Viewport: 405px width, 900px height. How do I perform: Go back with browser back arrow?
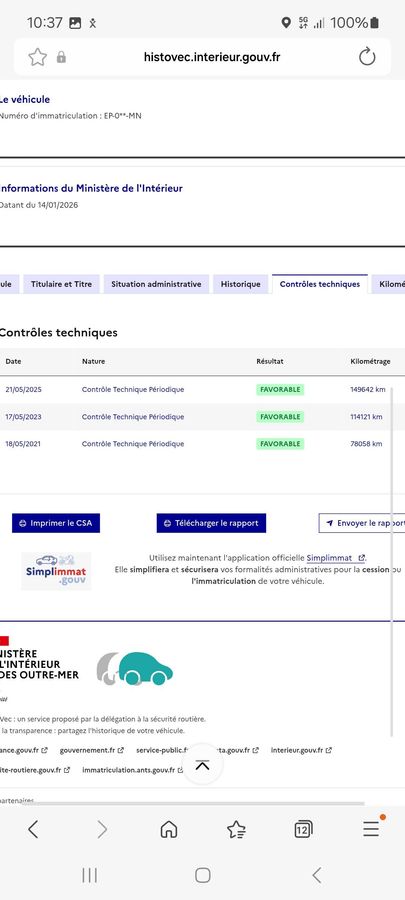pos(33,829)
